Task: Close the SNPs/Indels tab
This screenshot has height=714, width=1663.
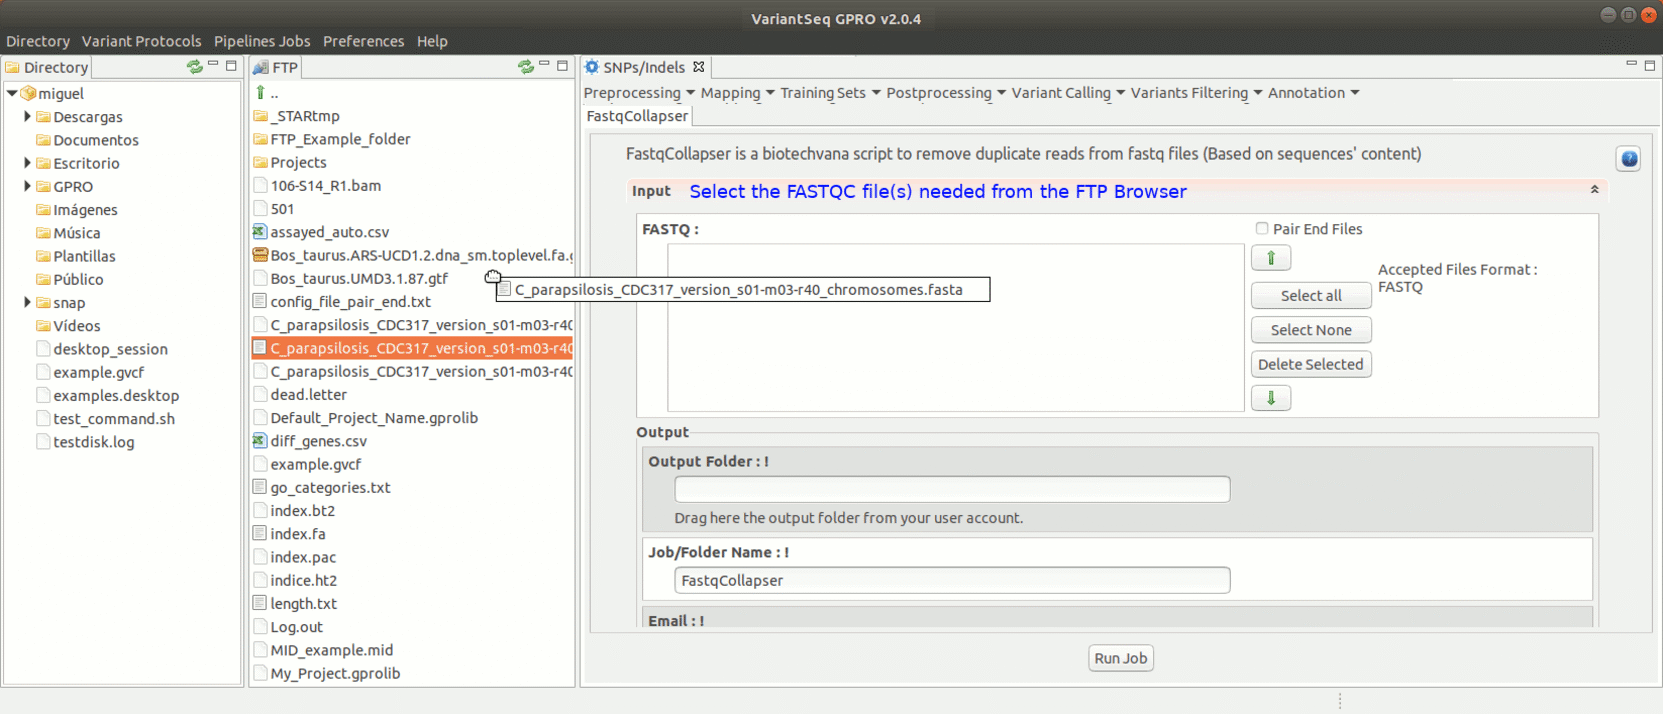Action: pos(699,67)
